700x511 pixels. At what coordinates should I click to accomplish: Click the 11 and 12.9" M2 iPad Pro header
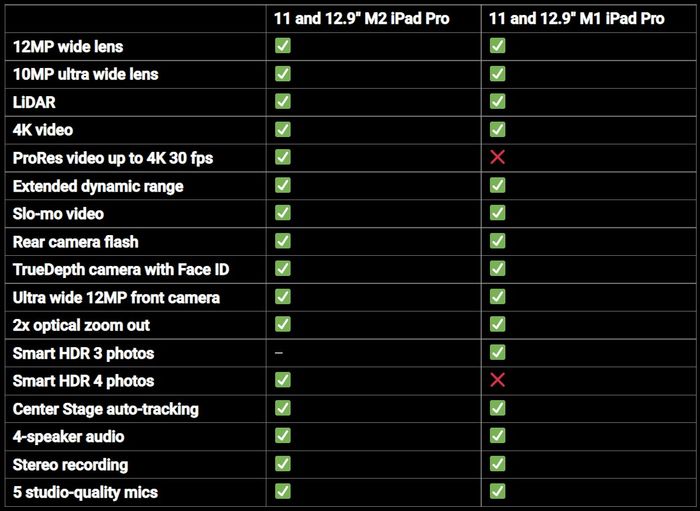[362, 18]
